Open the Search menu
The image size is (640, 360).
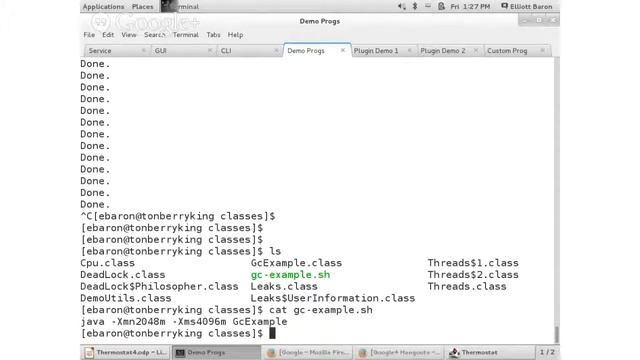[x=155, y=35]
